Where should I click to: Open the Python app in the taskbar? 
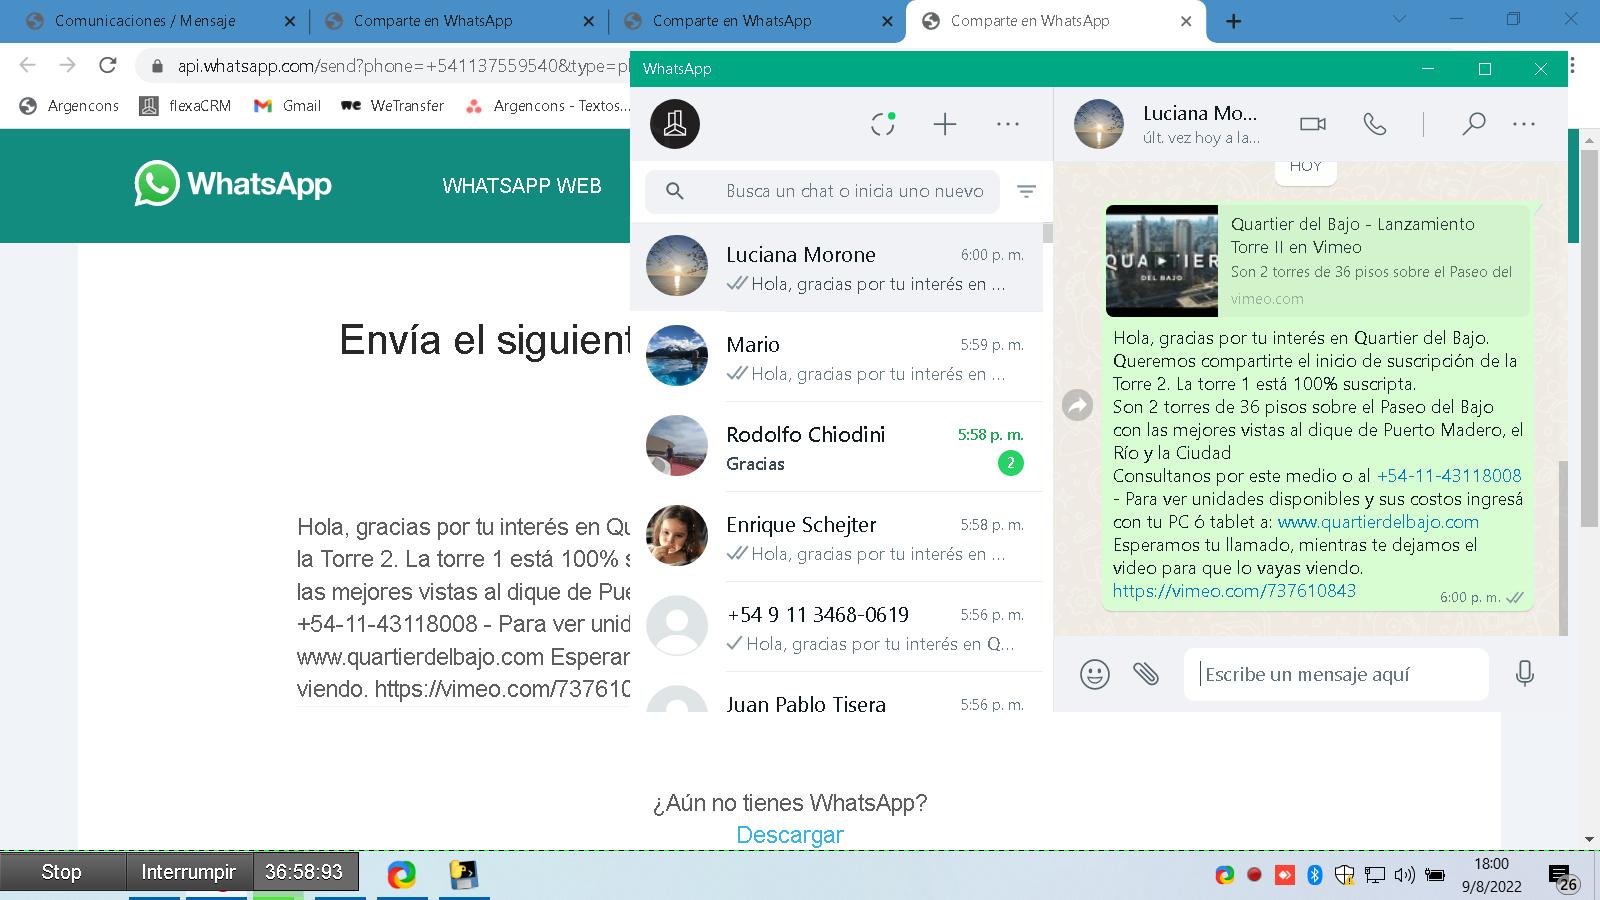tap(463, 875)
